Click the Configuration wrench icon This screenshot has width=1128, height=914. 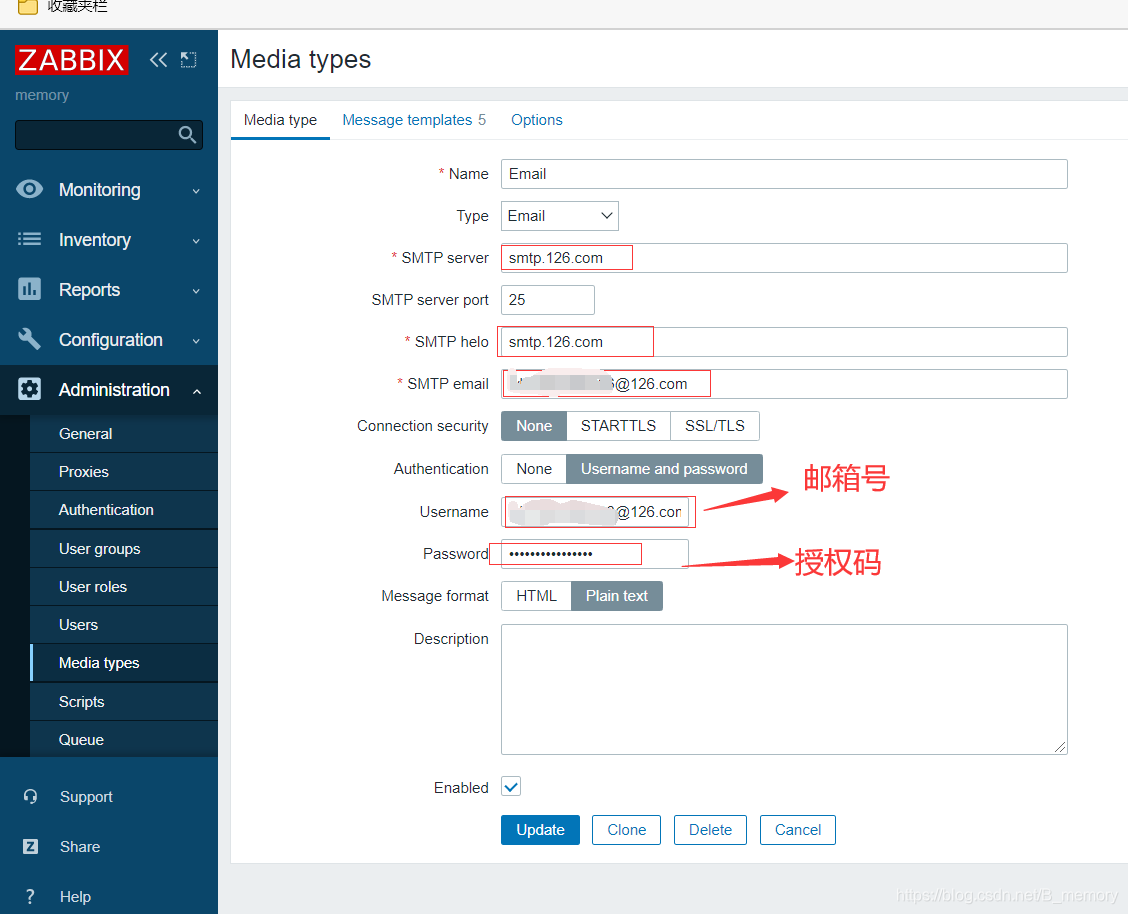pos(29,339)
